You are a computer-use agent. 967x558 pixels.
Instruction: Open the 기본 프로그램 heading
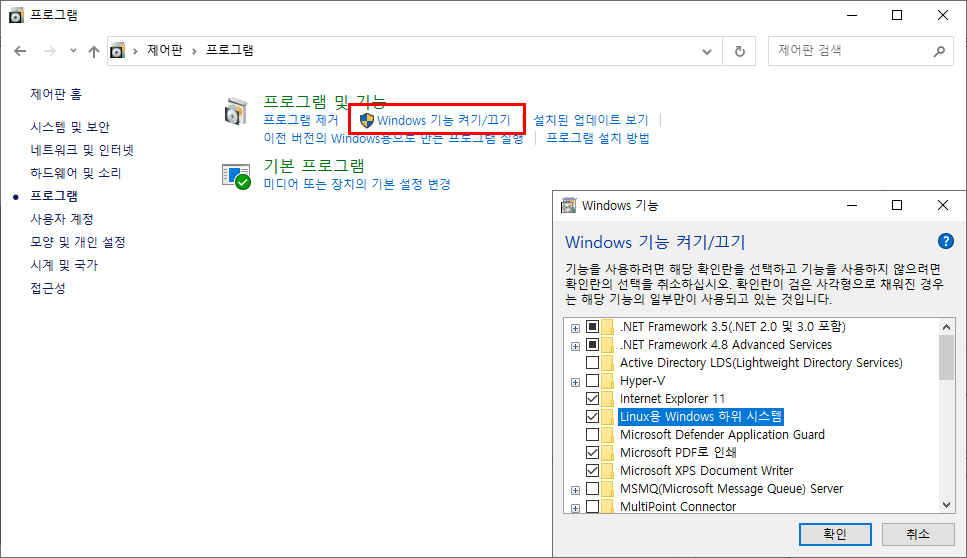pyautogui.click(x=314, y=166)
